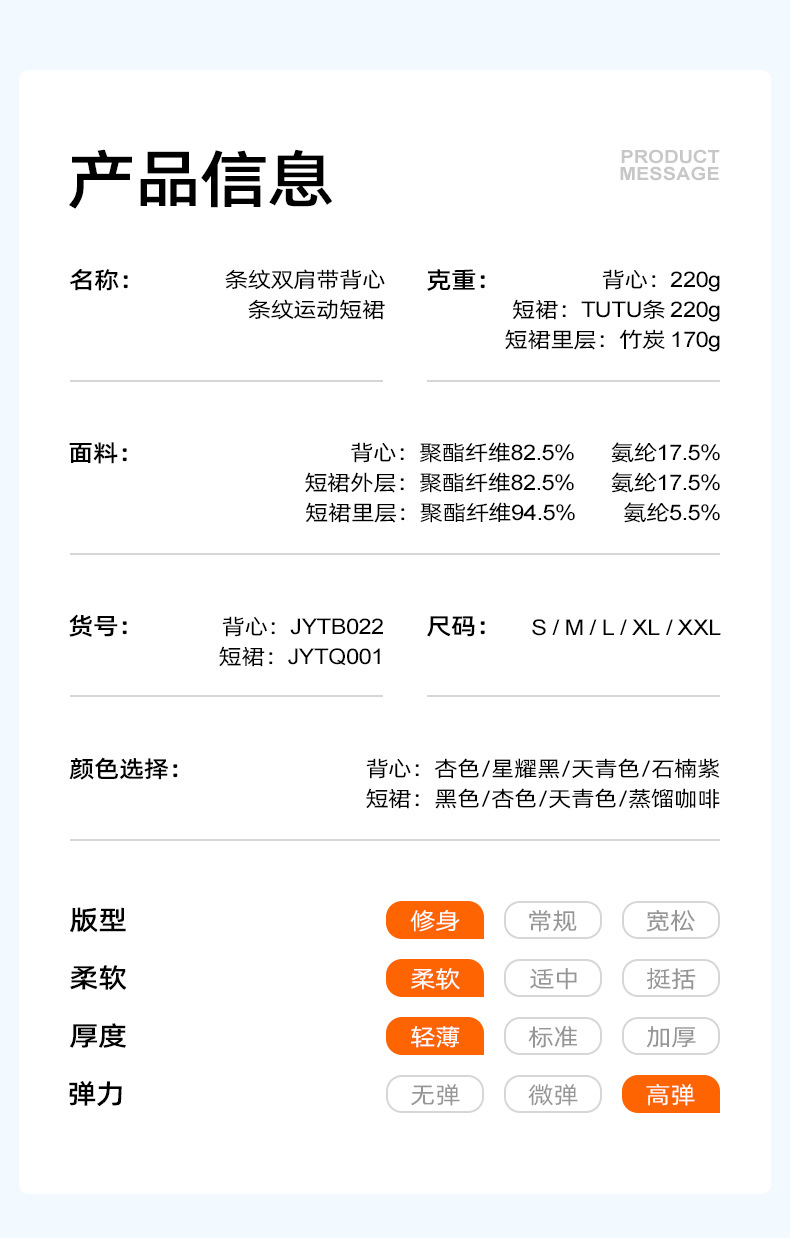Toggle the 轻薄 thickness option
790x1238 pixels.
pyautogui.click(x=435, y=1036)
